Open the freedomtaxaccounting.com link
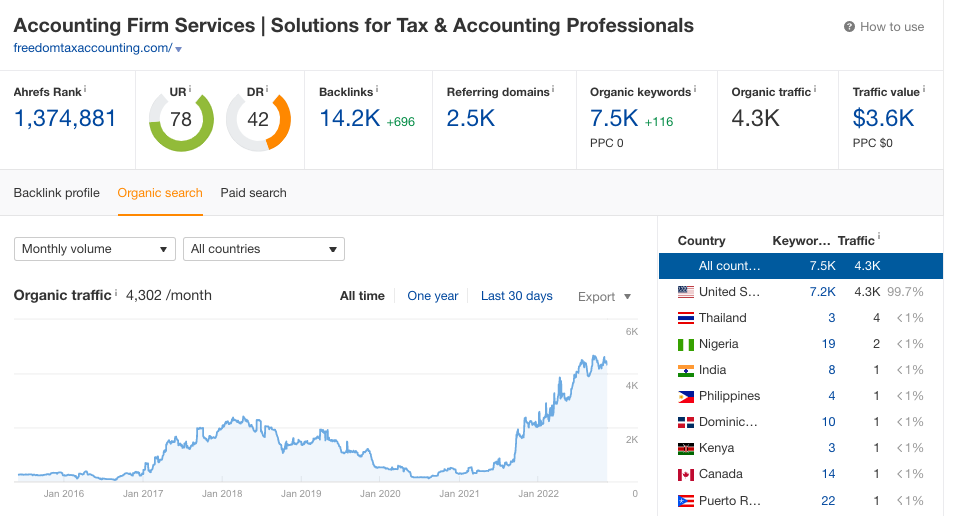Viewport: 953px width, 516px height. [x=93, y=48]
